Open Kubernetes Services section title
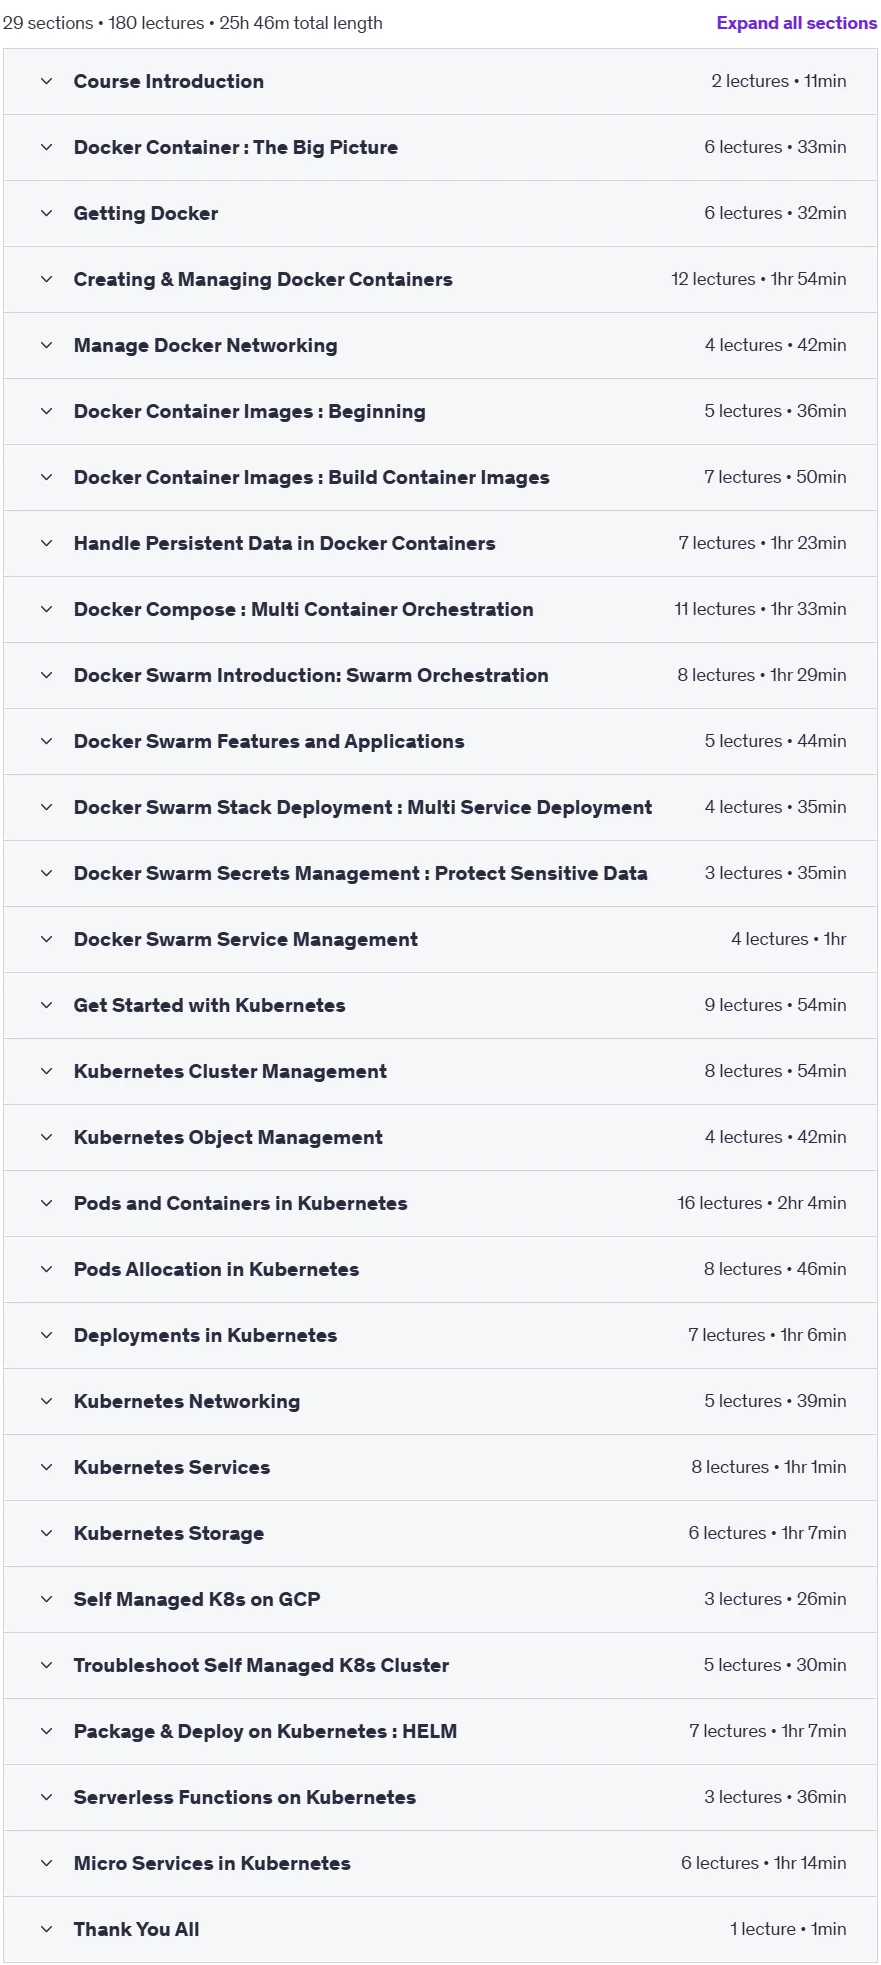The height and width of the screenshot is (1965, 881). (x=172, y=1467)
